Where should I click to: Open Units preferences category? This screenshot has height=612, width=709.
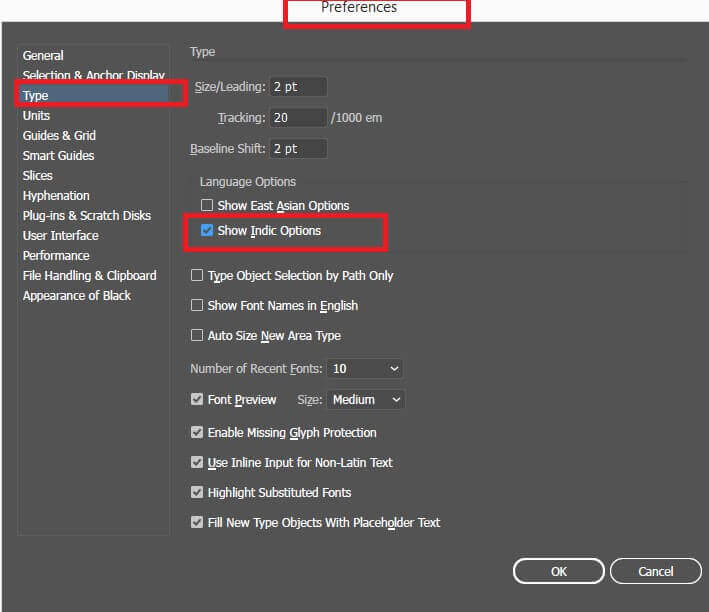click(x=36, y=116)
